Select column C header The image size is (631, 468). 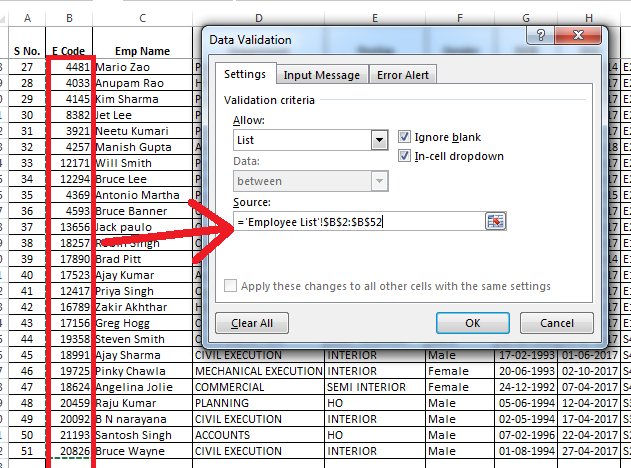click(142, 18)
